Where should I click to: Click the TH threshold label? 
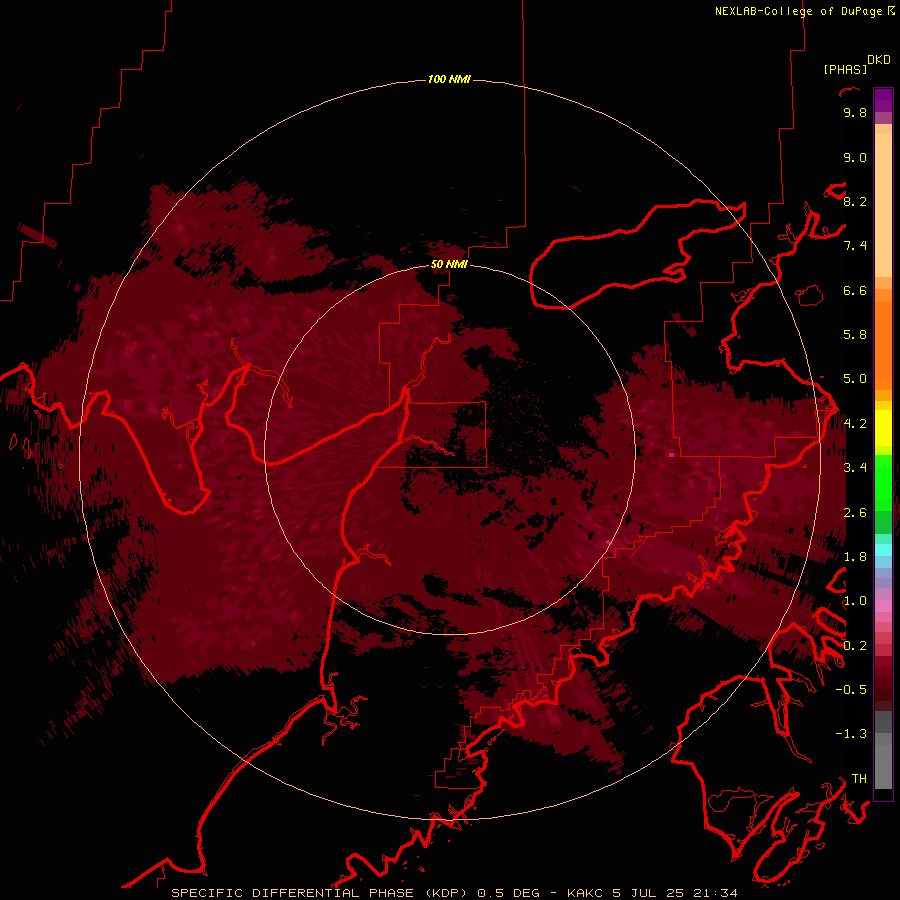[859, 779]
